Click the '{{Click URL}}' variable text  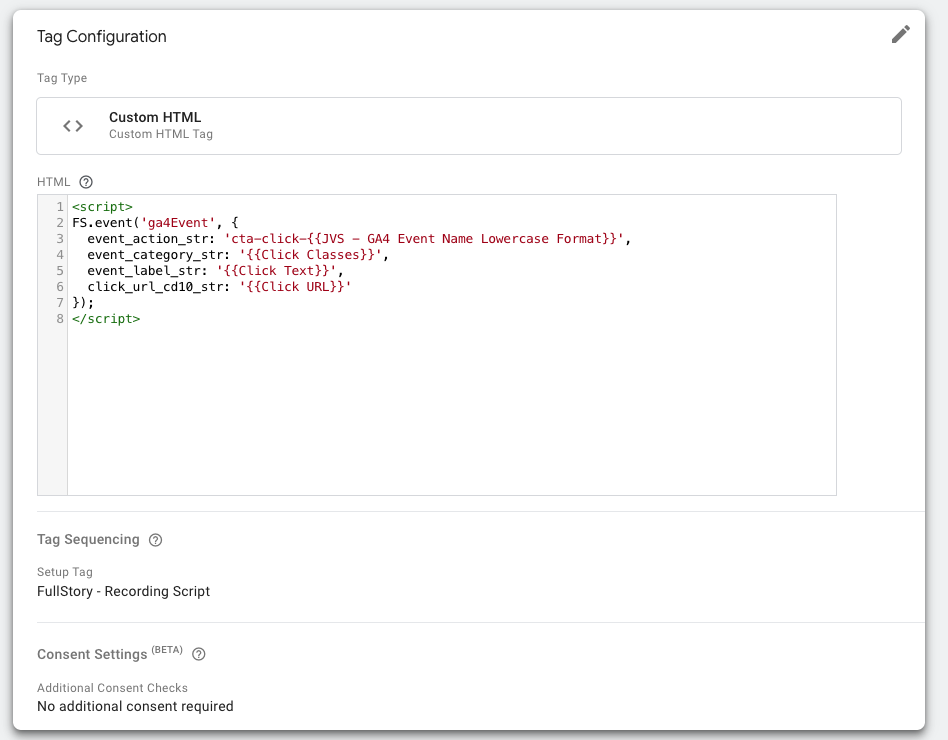[x=295, y=287]
